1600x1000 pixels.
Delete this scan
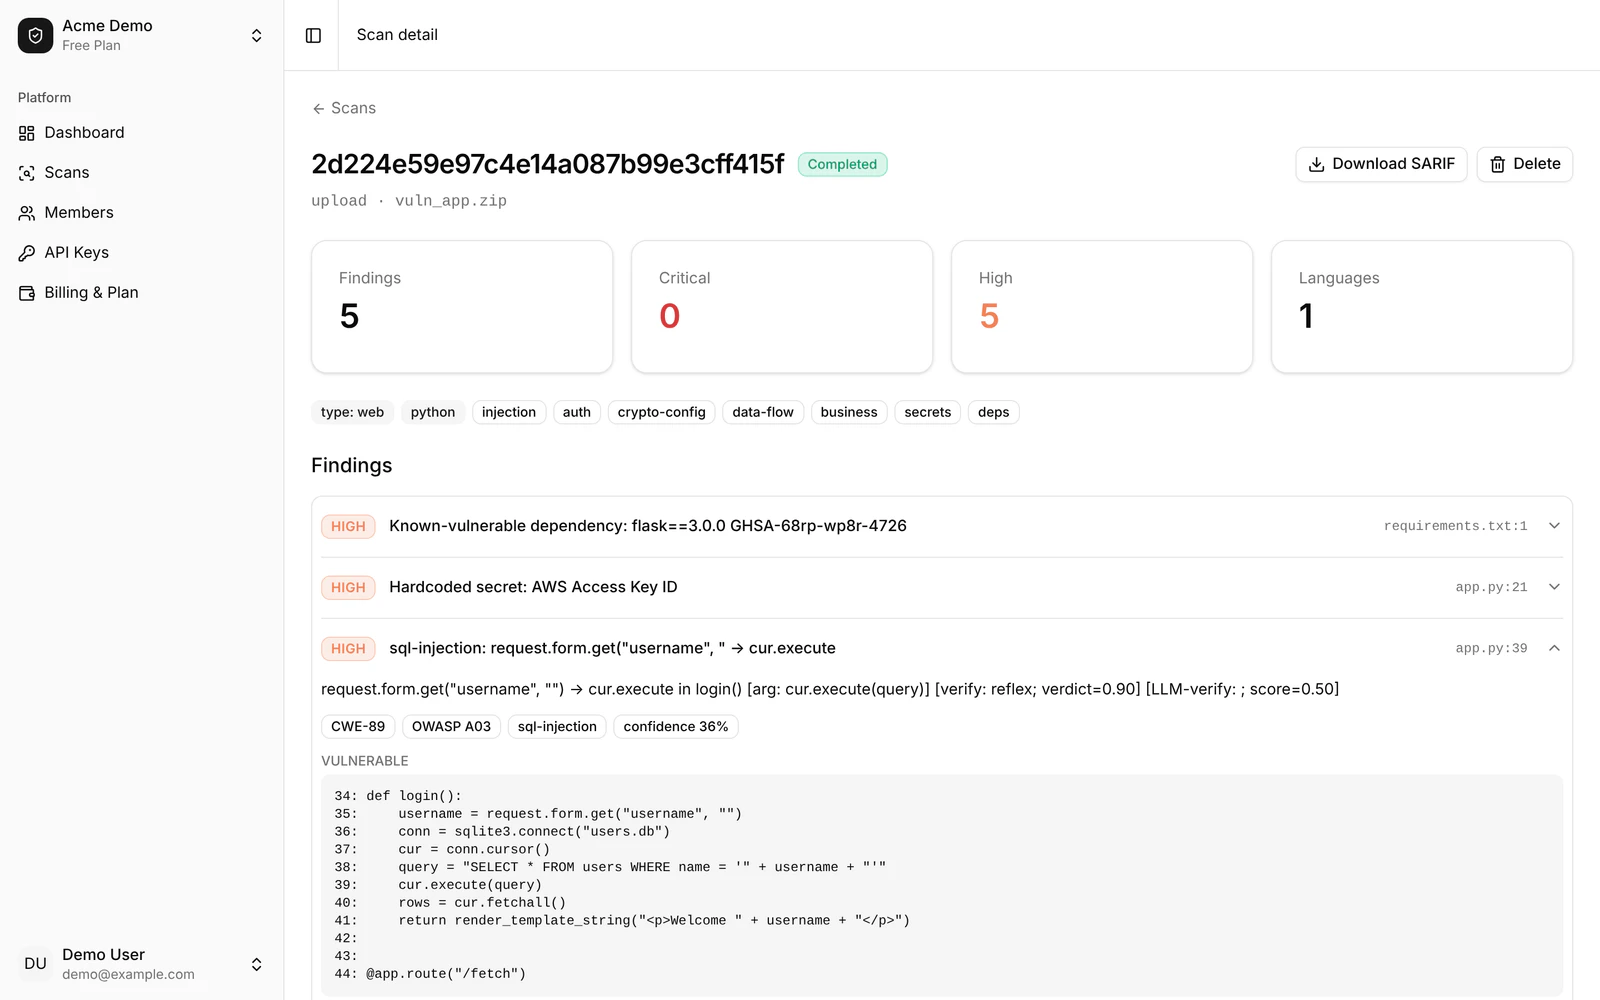pos(1524,164)
